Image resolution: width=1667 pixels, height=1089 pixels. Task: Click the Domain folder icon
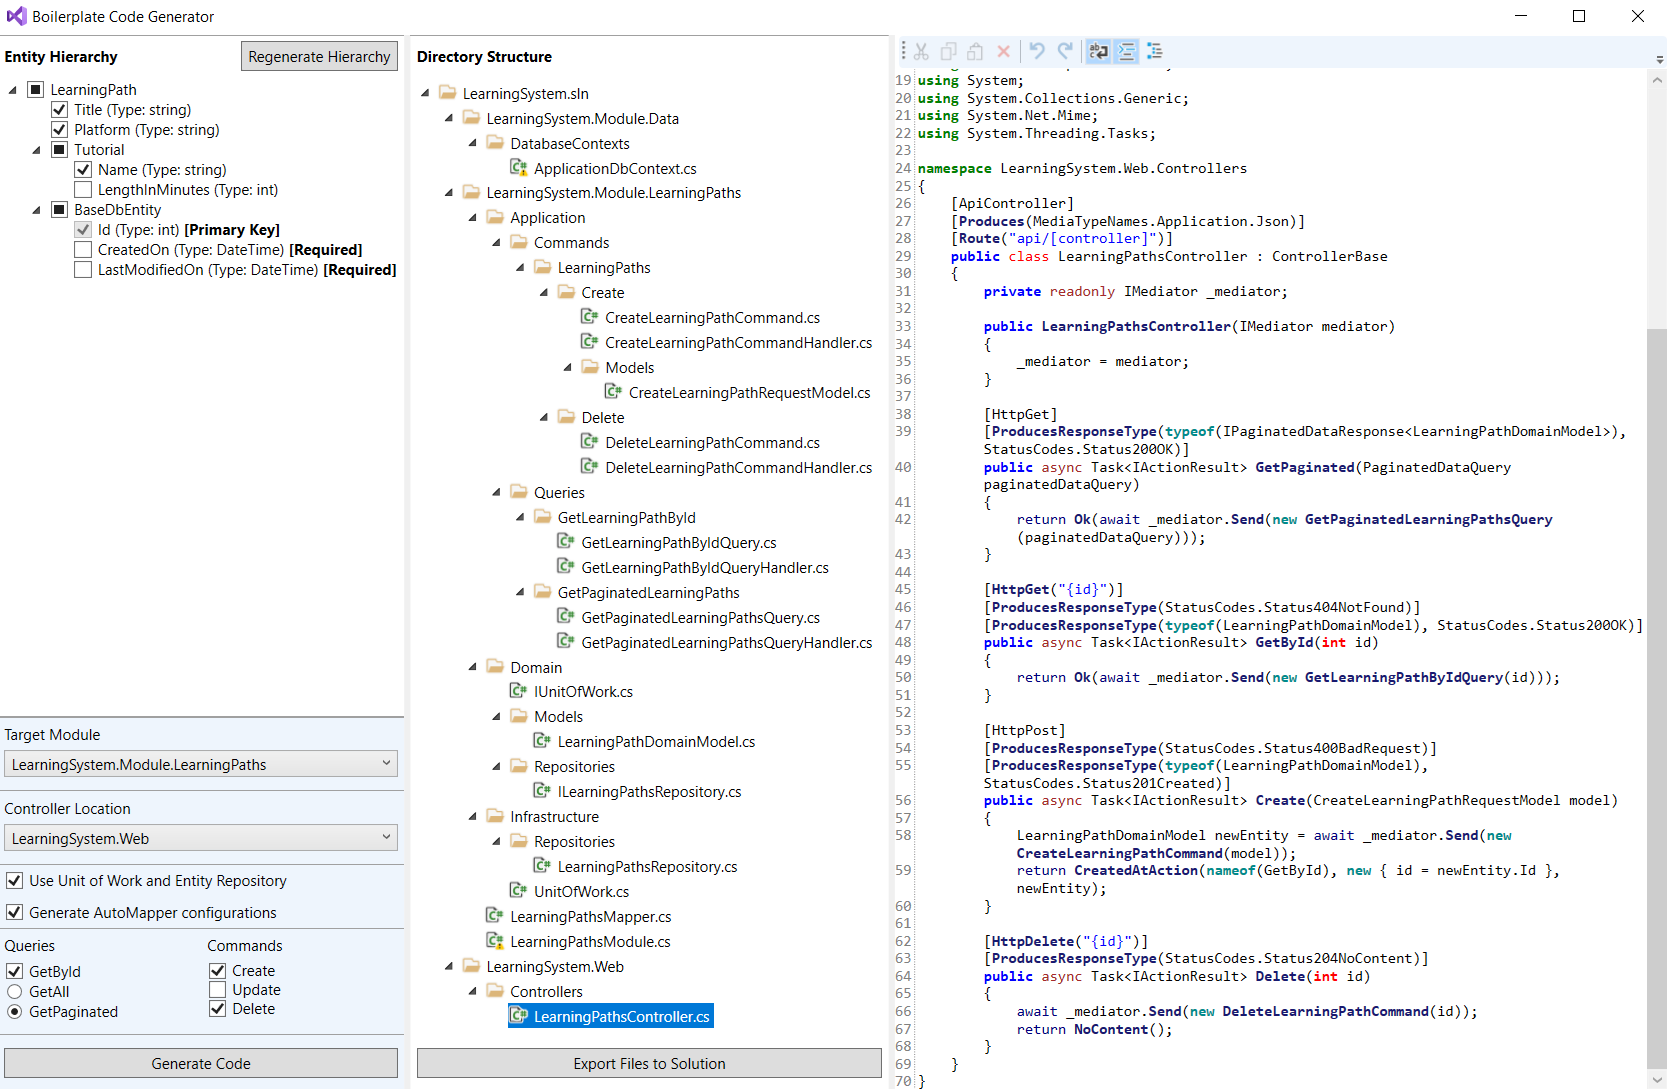pyautogui.click(x=494, y=667)
